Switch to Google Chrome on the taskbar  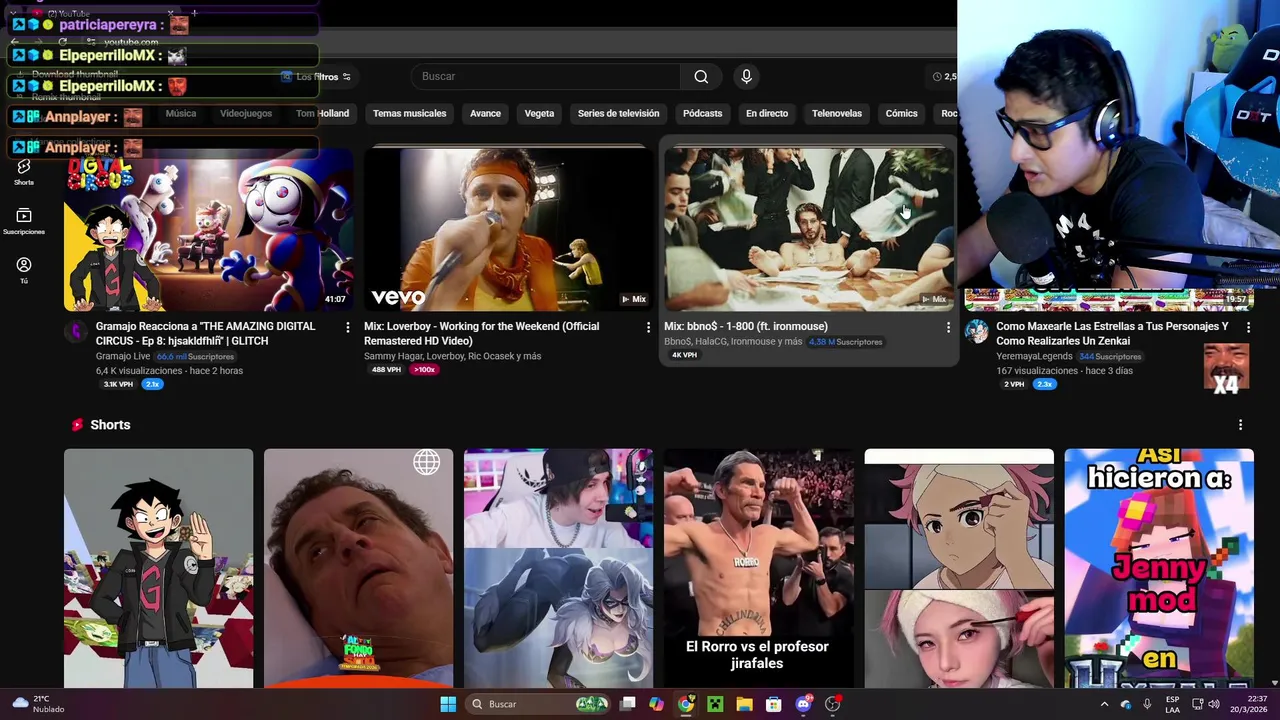tap(685, 704)
